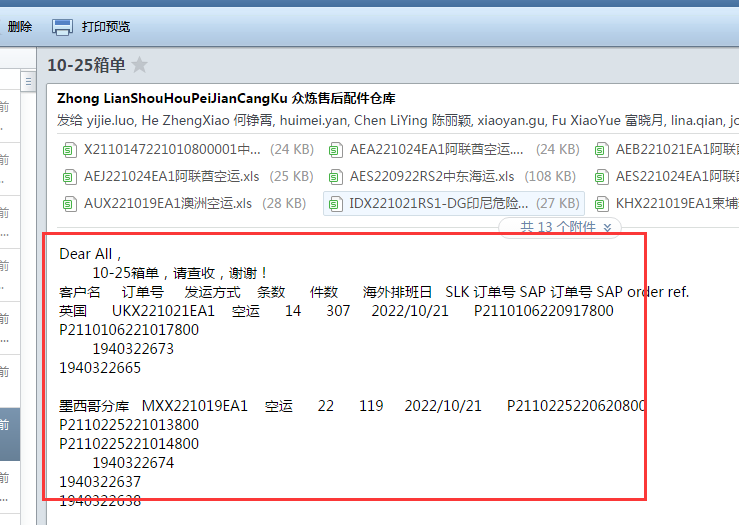Expand the 共 13 个附件 attachments list
The height and width of the screenshot is (525, 739).
[x=560, y=227]
